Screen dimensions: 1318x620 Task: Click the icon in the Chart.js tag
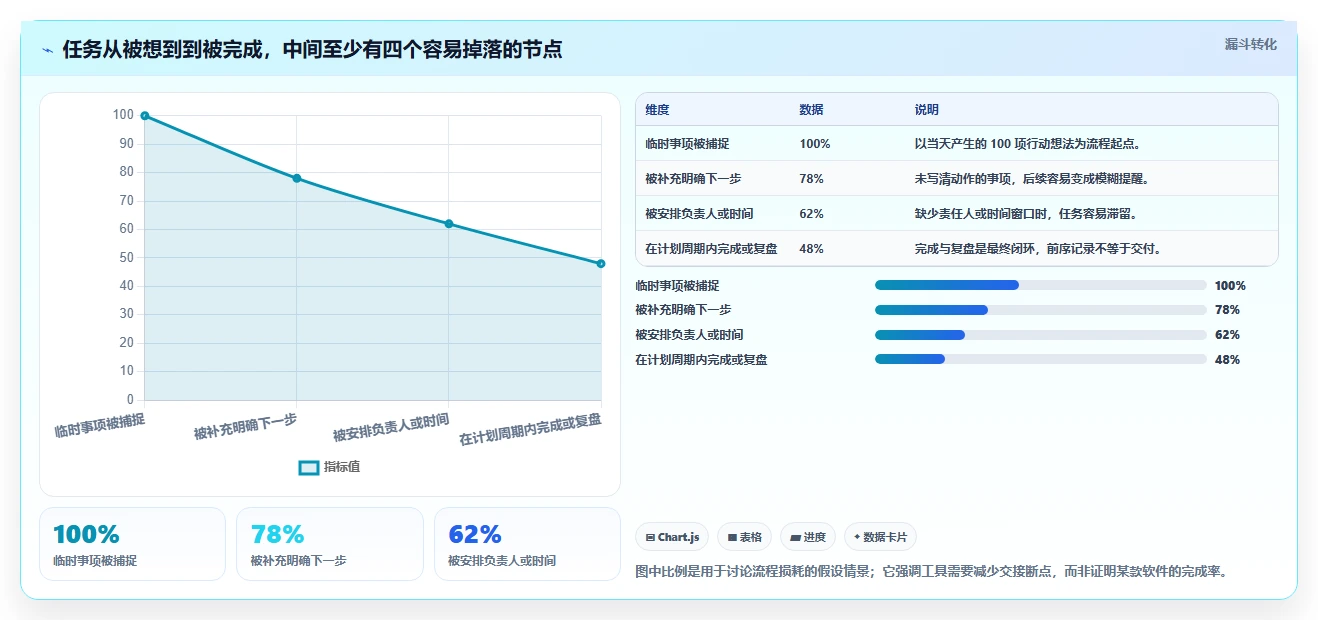click(650, 538)
